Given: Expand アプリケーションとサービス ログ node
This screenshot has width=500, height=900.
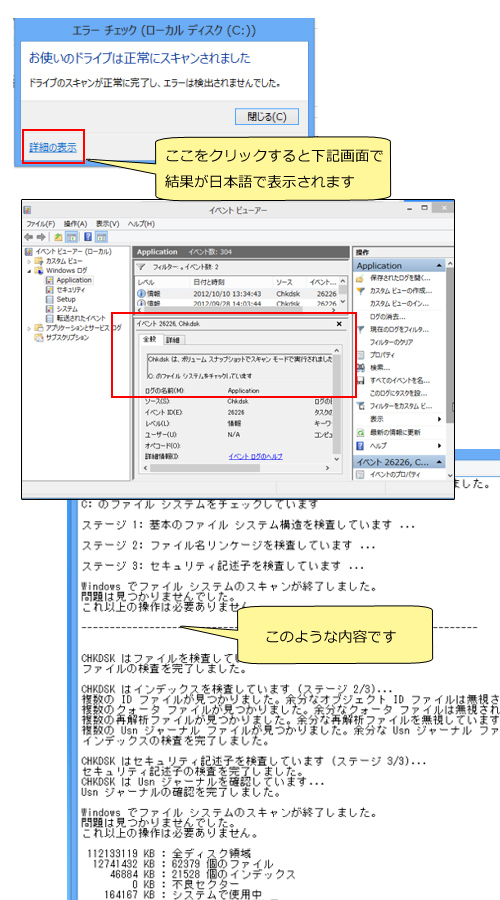Looking at the screenshot, I should pos(29,328).
